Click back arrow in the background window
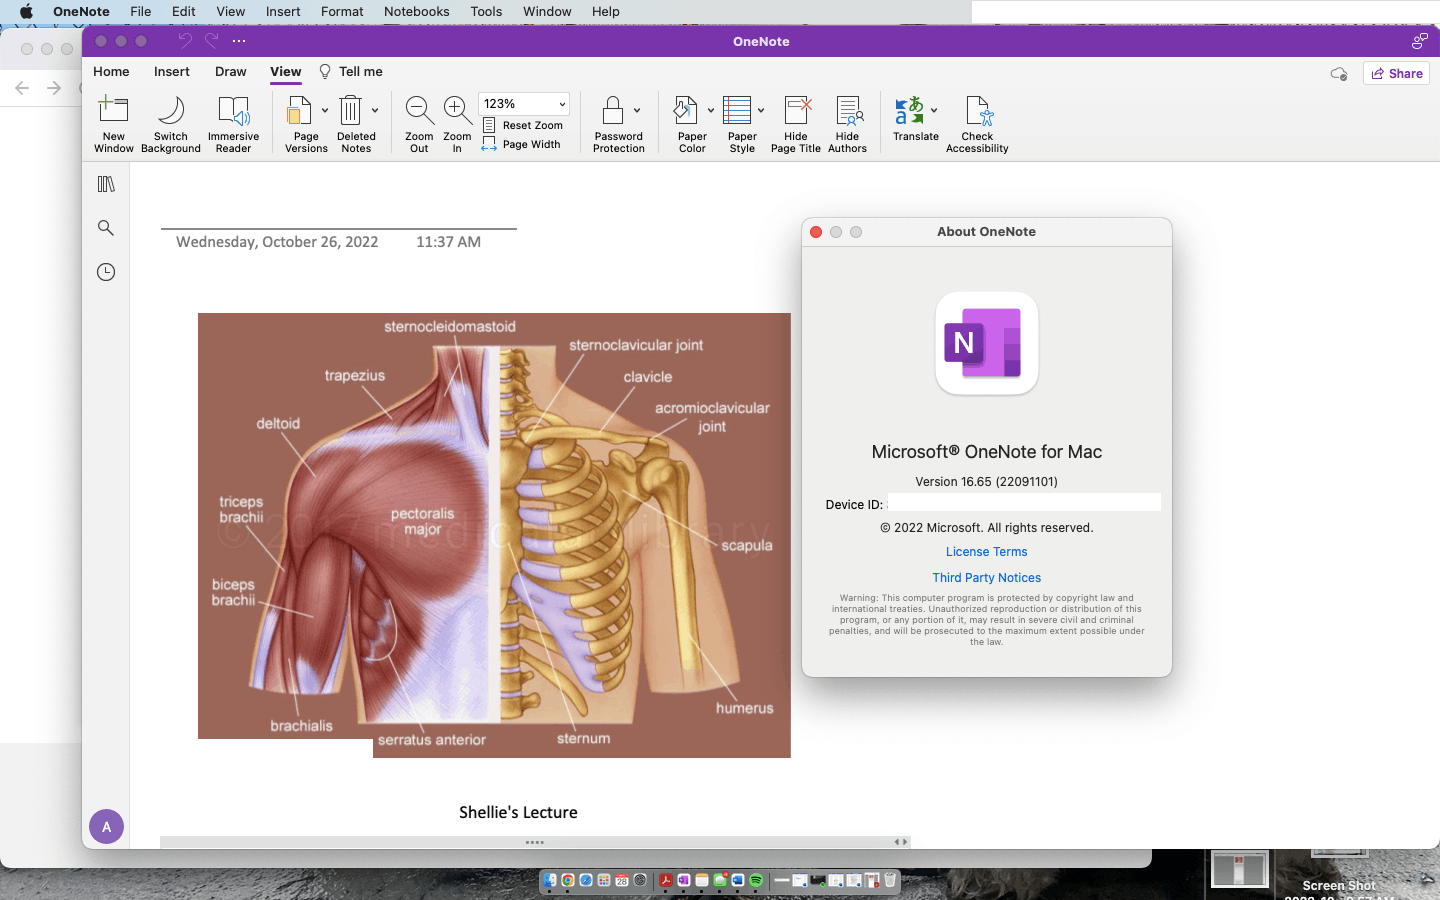Viewport: 1440px width, 900px height. tap(22, 88)
